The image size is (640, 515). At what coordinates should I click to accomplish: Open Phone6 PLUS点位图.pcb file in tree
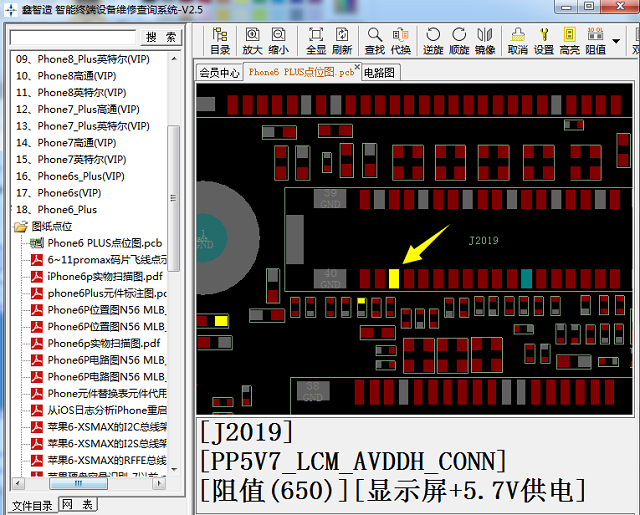(x=96, y=243)
